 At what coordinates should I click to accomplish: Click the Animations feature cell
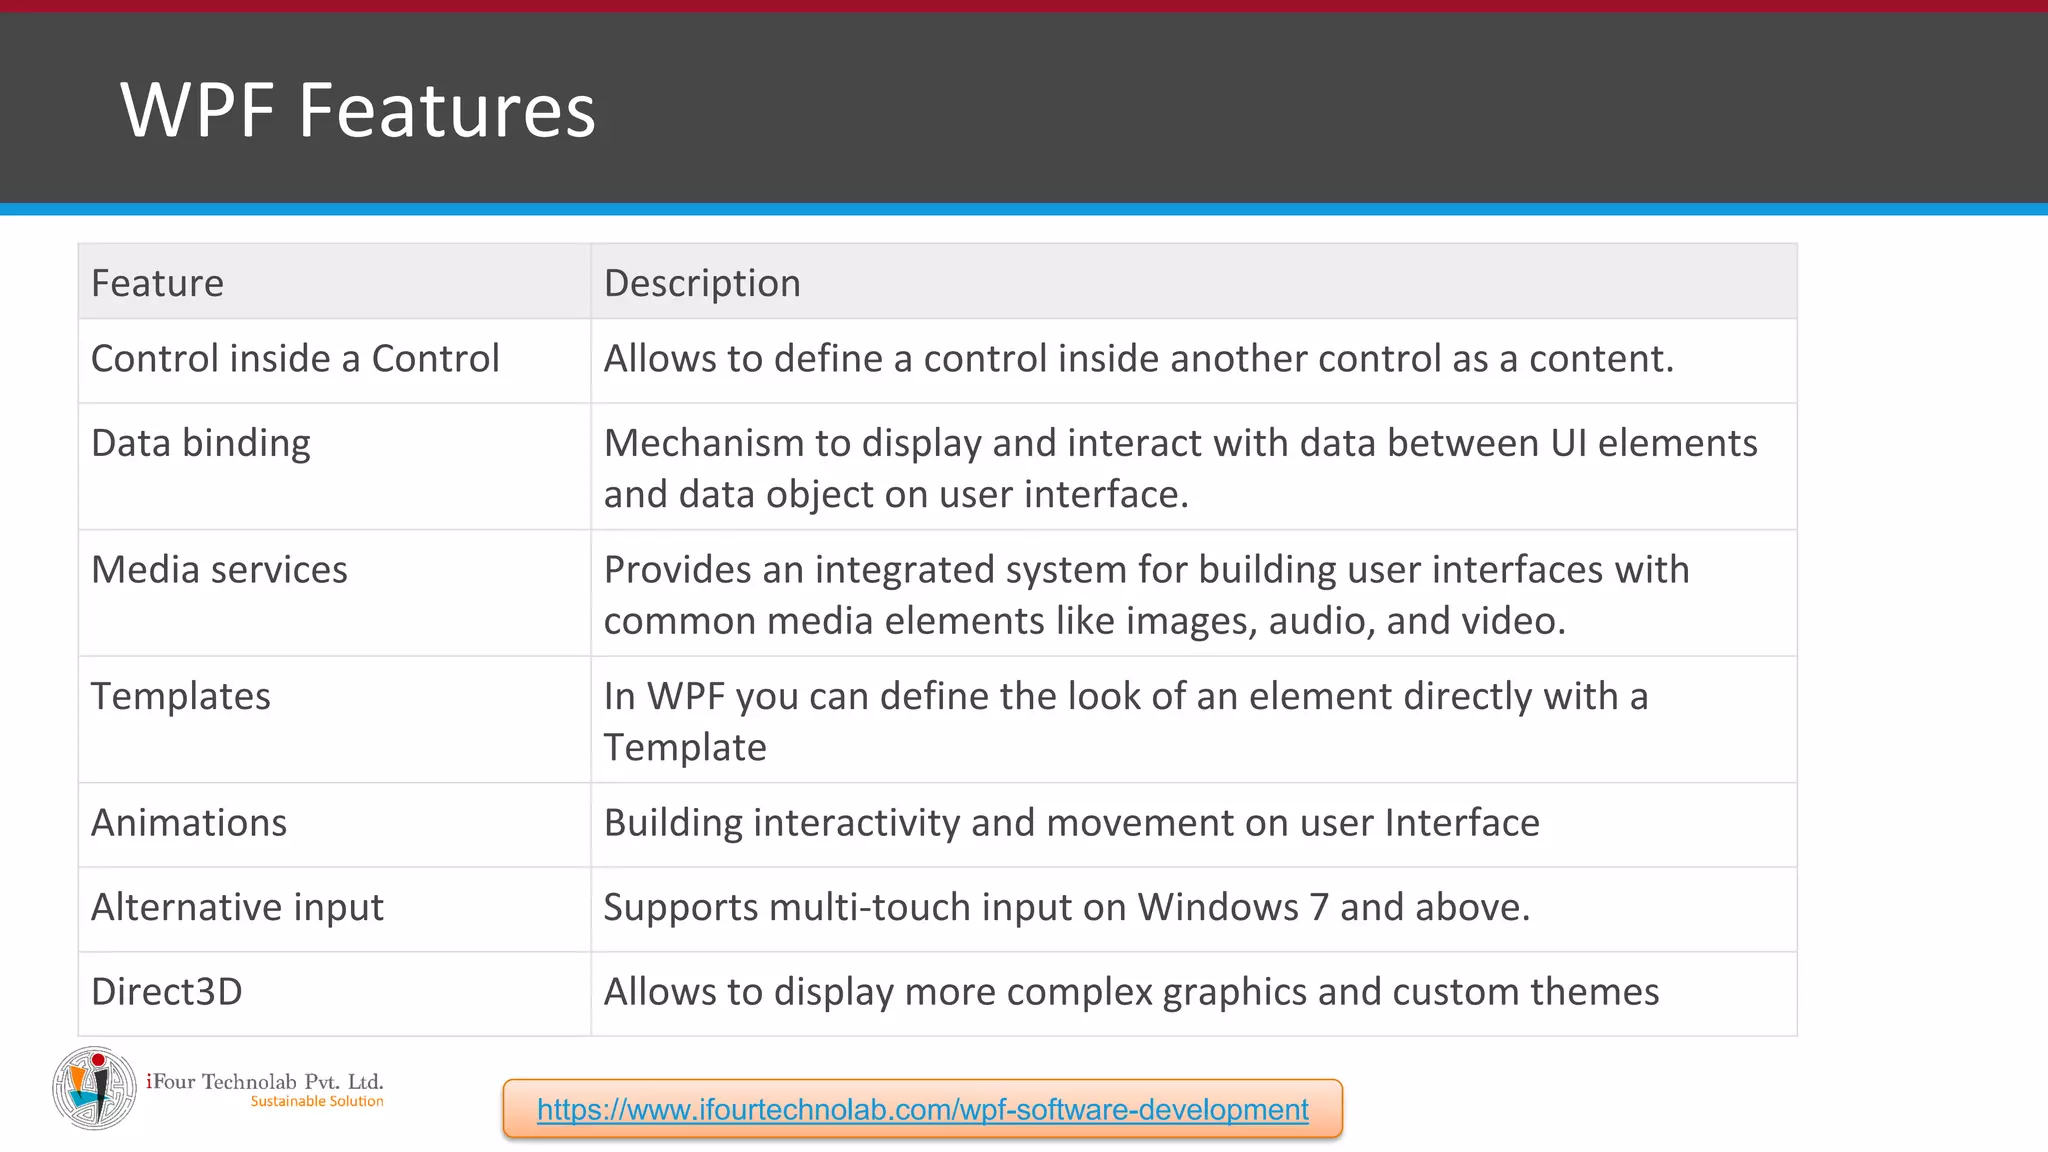(335, 825)
